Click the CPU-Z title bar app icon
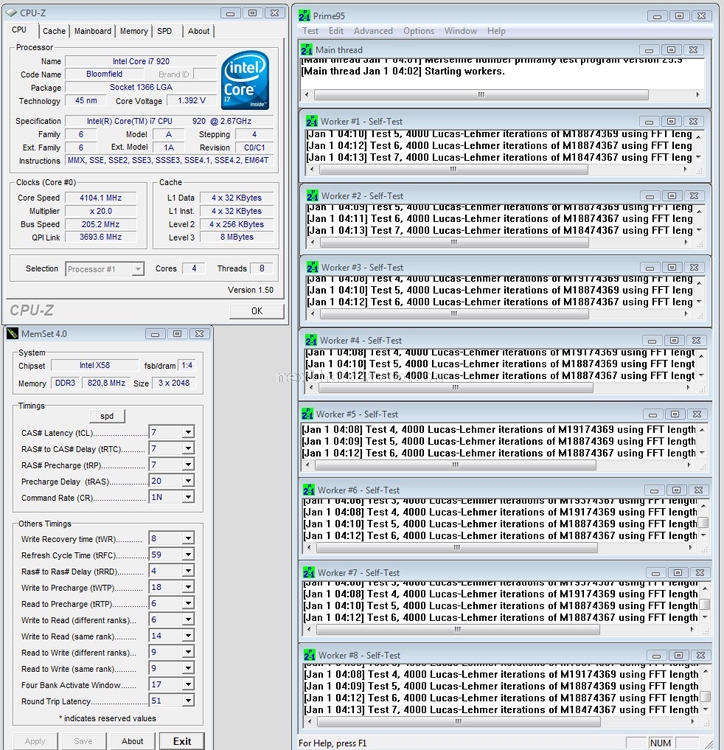The image size is (724, 750). pos(11,13)
